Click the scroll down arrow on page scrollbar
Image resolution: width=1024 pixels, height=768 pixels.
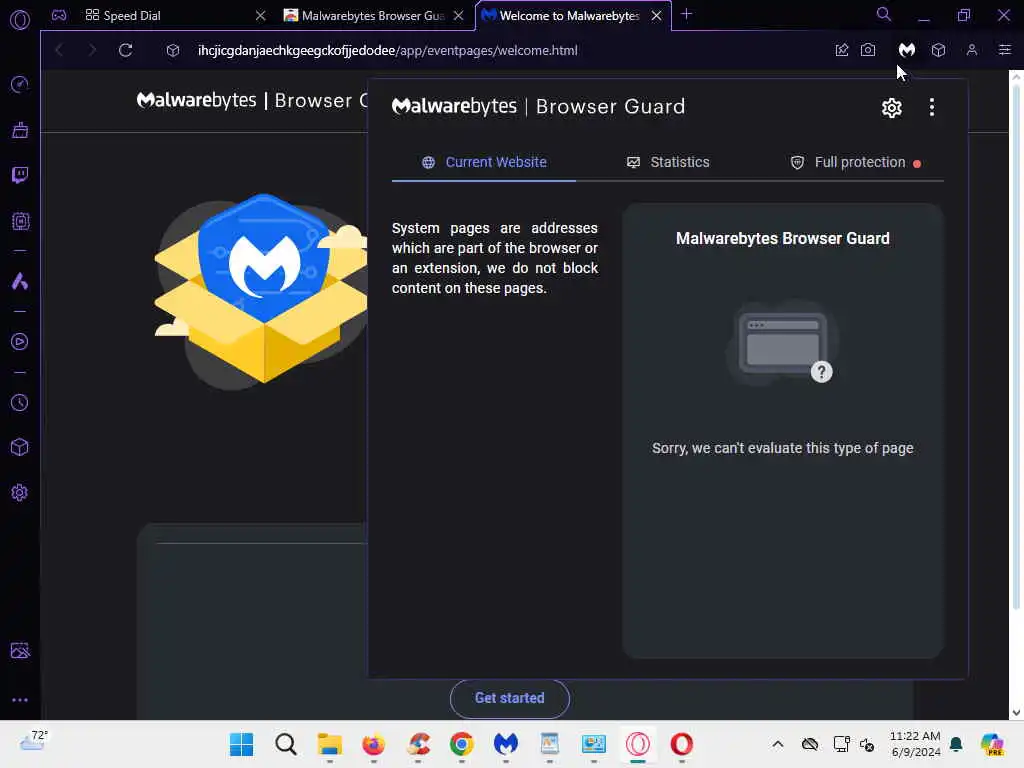coord(1016,713)
